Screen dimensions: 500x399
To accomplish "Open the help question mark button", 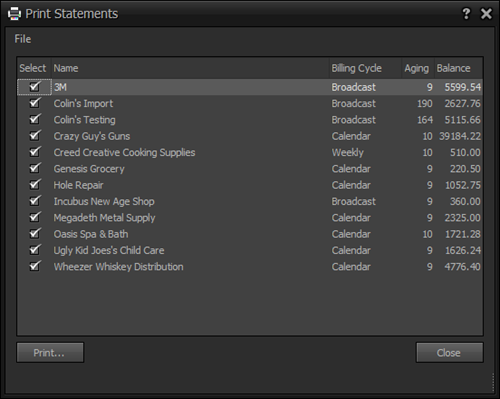I will pos(466,14).
